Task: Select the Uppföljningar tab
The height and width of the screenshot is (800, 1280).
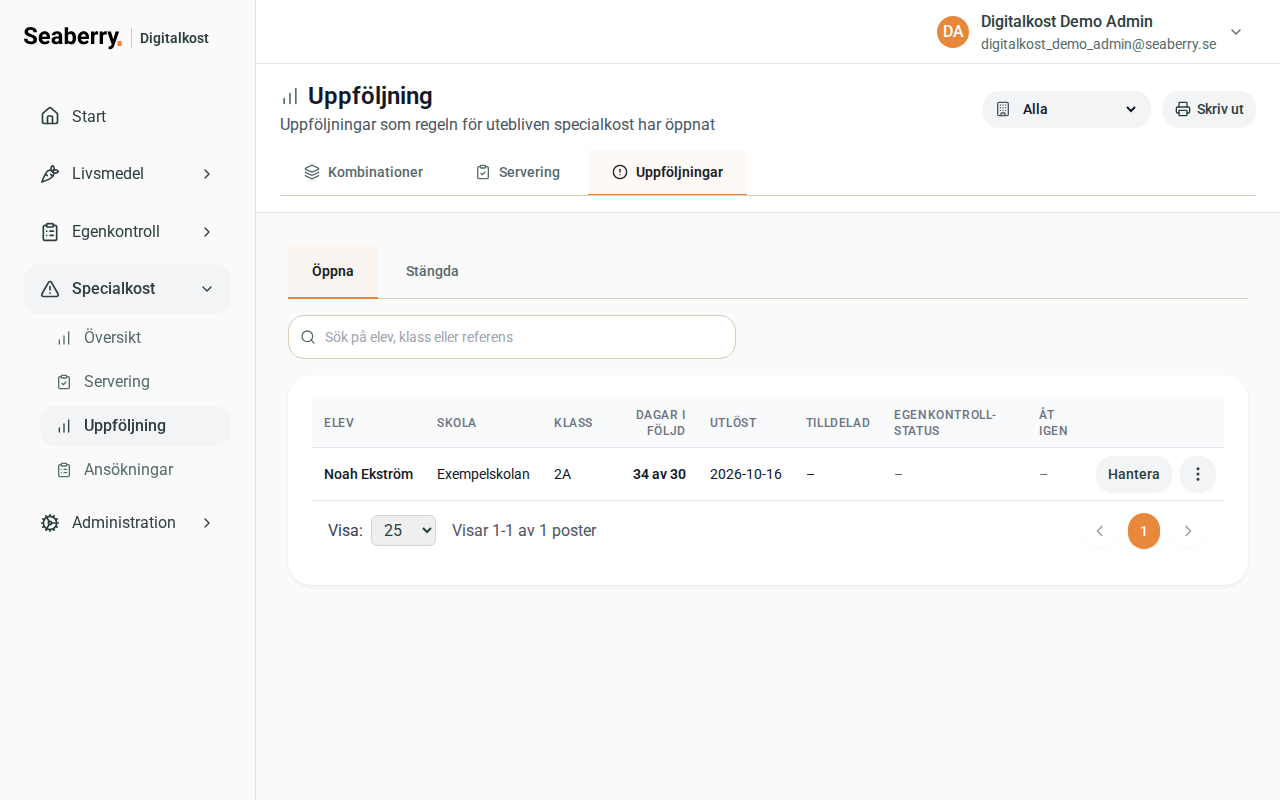Action: (x=667, y=172)
